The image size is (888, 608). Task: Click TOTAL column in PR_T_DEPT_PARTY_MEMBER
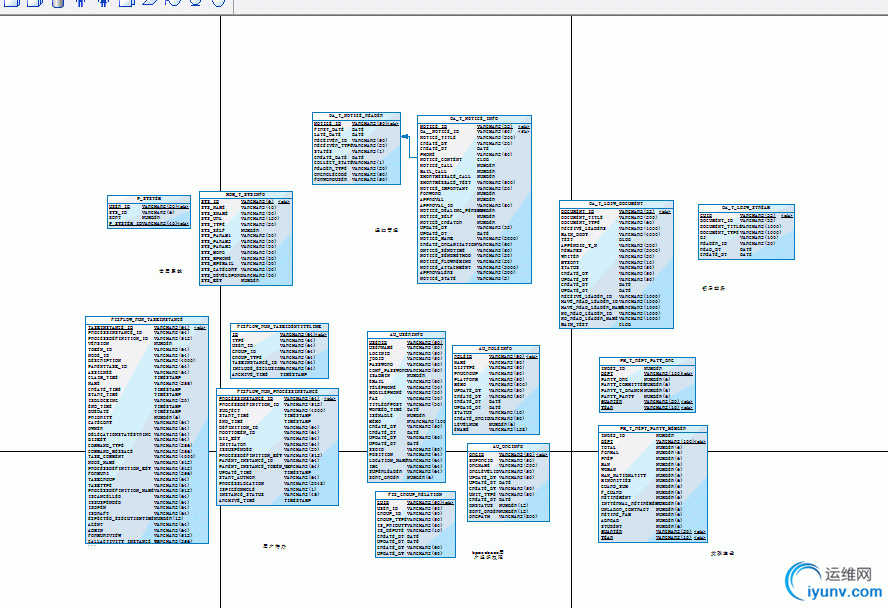coord(609,448)
